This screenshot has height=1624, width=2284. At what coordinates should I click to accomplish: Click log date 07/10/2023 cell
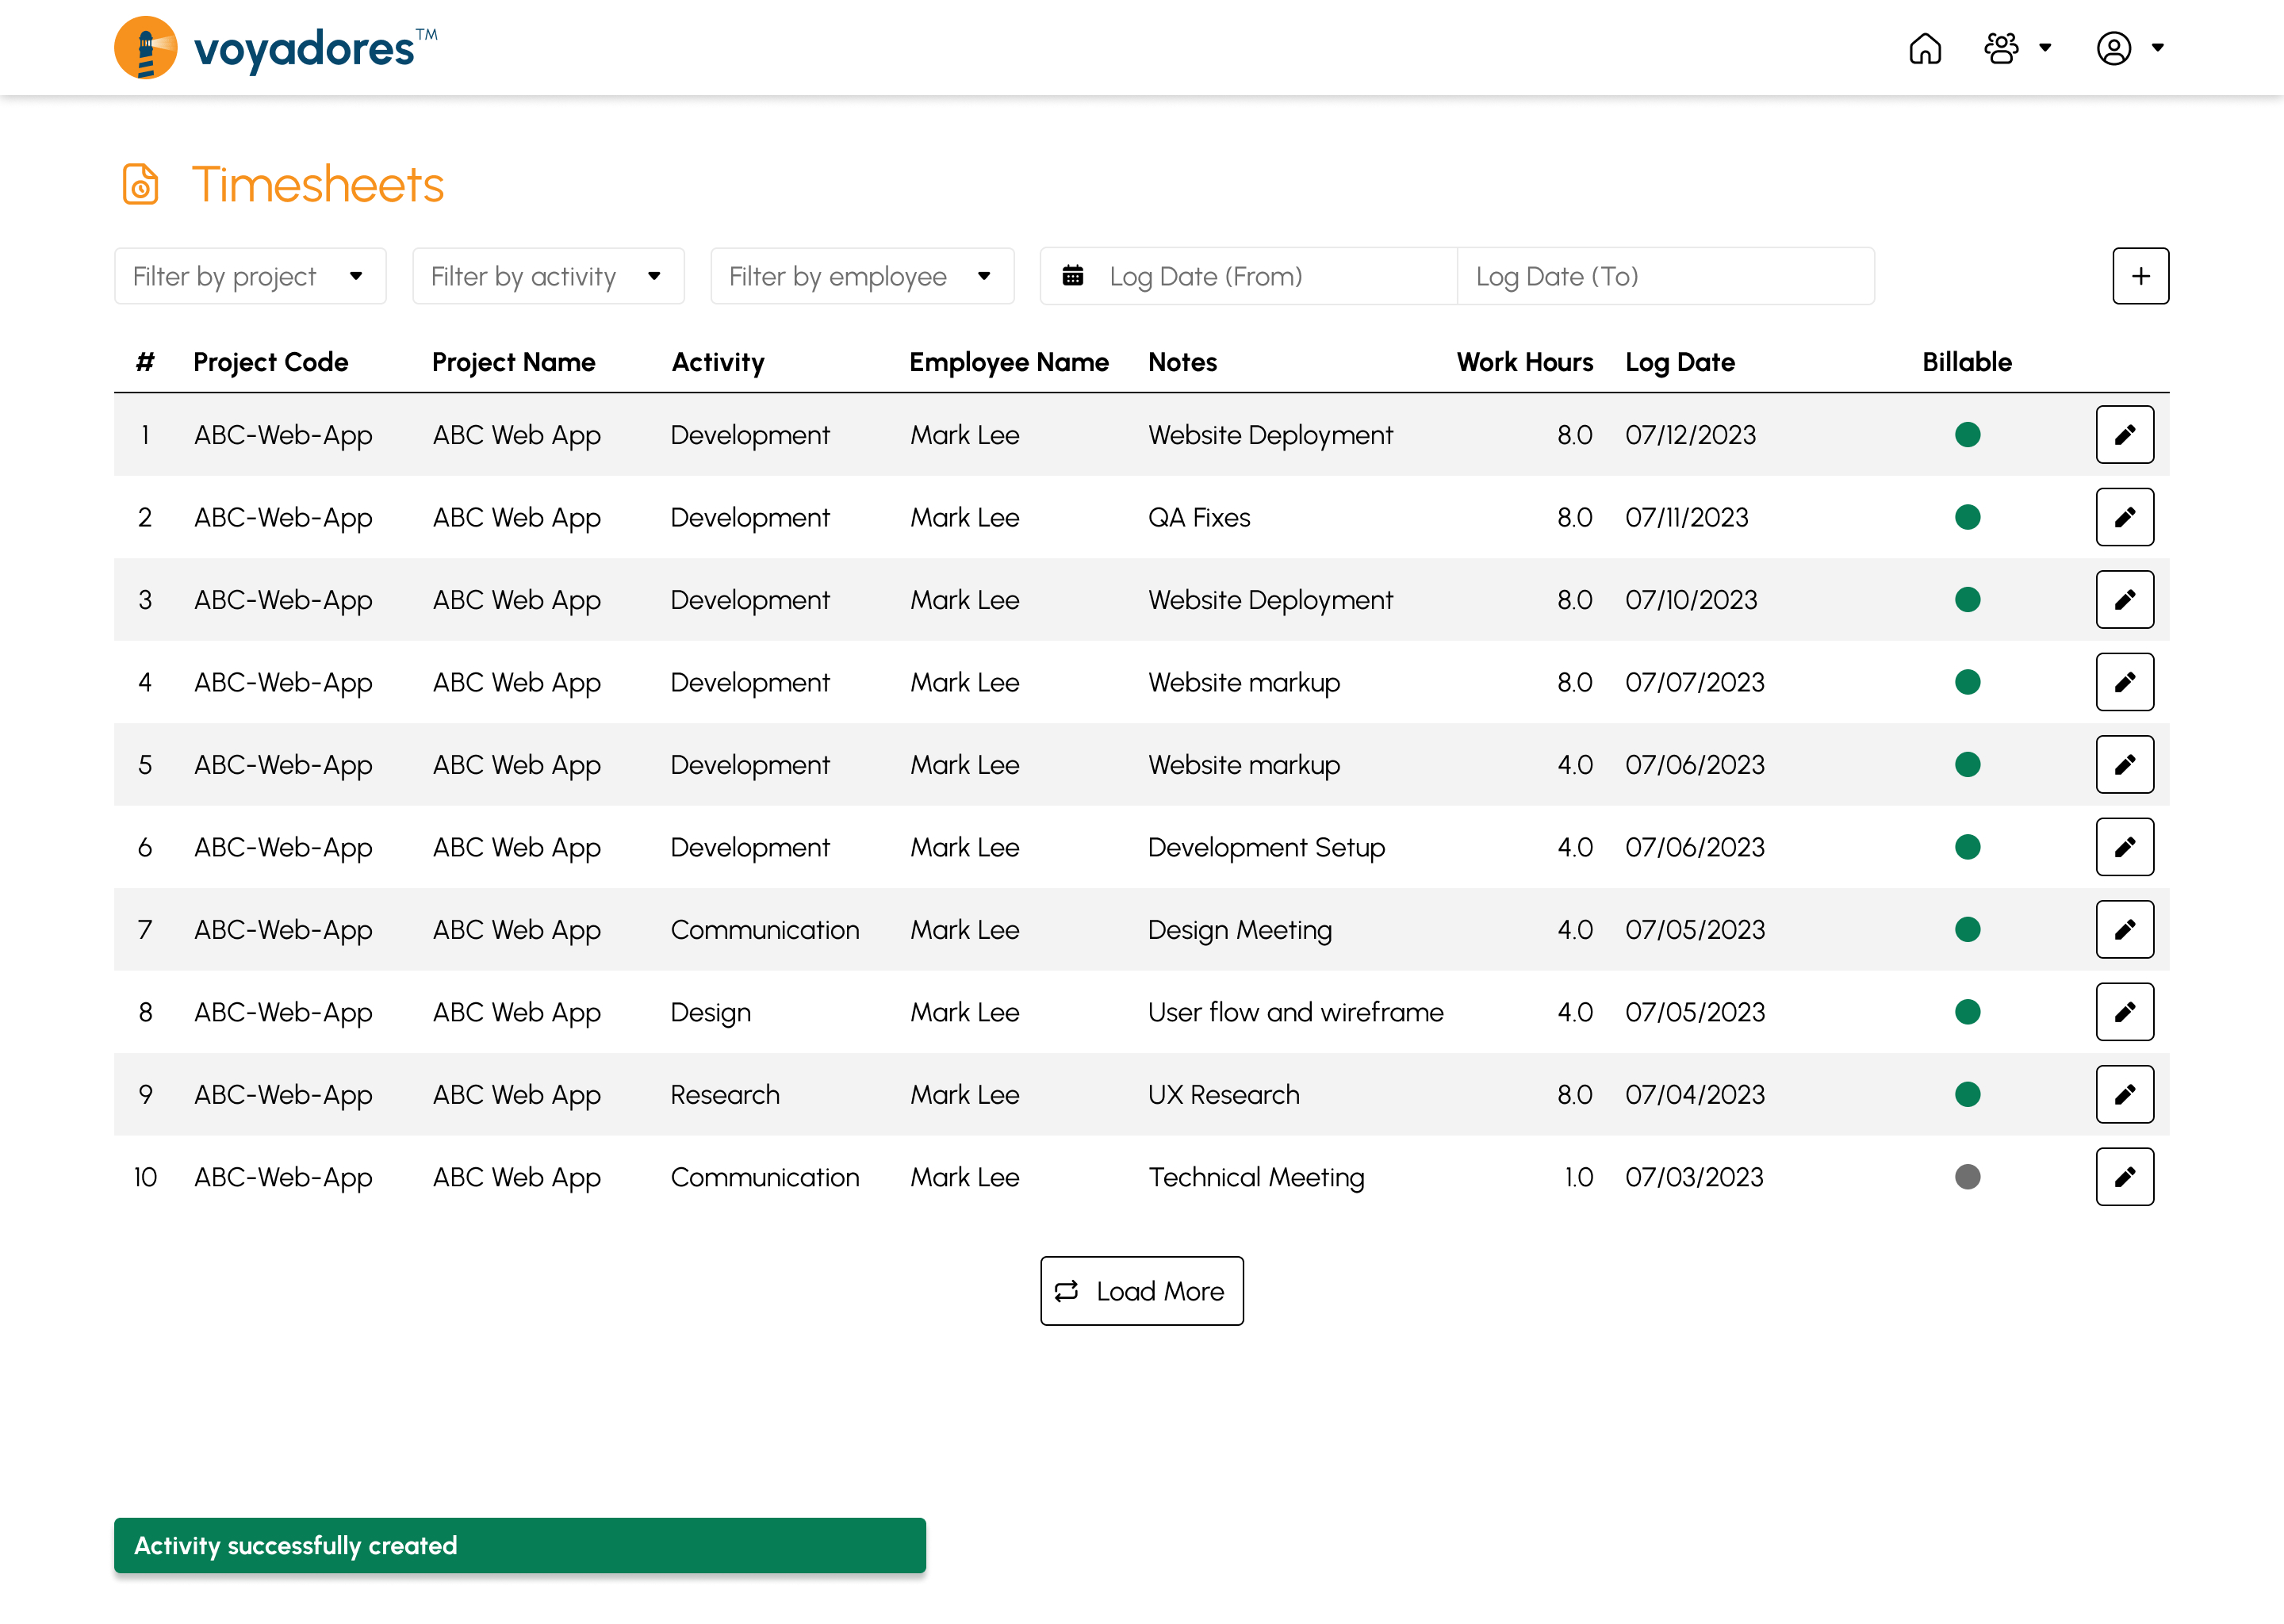(x=1691, y=600)
